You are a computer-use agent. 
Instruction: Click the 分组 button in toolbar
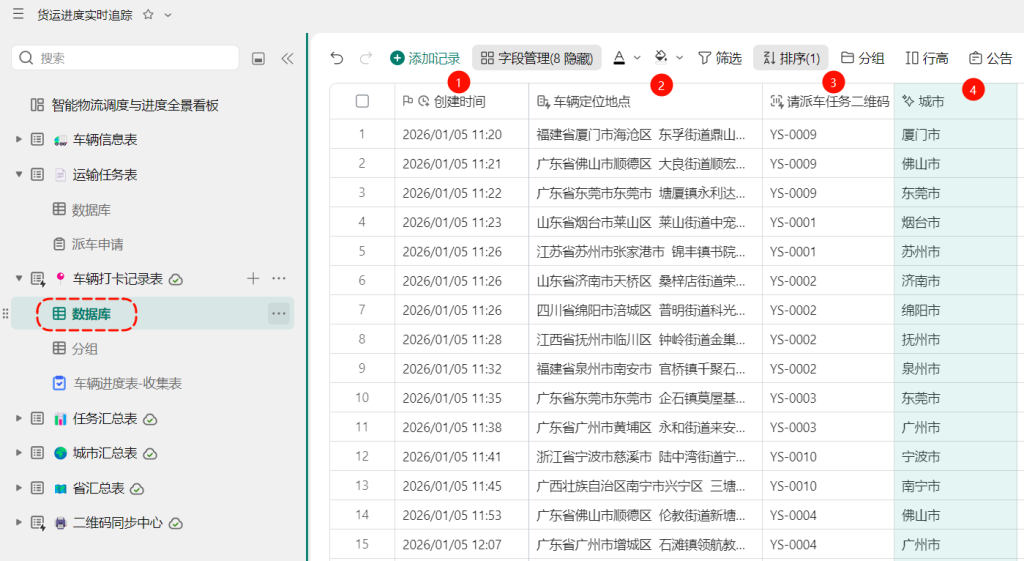coord(862,58)
